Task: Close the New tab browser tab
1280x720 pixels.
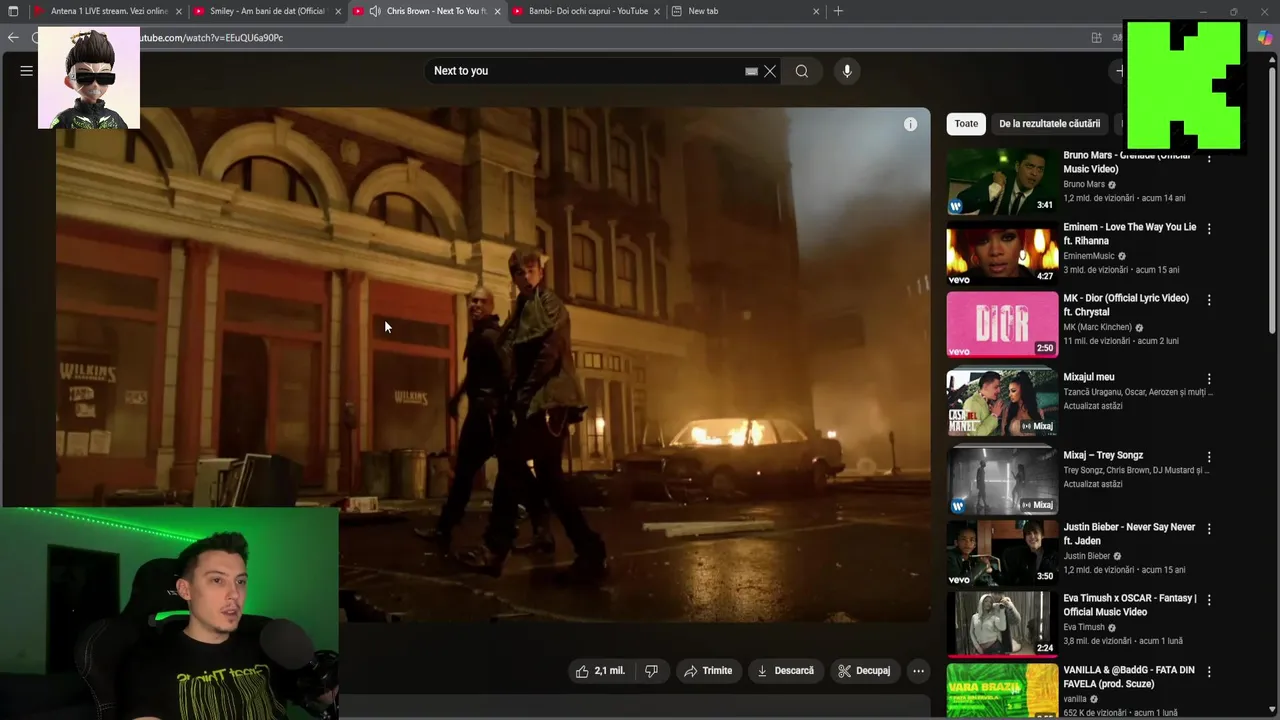Action: coord(816,11)
